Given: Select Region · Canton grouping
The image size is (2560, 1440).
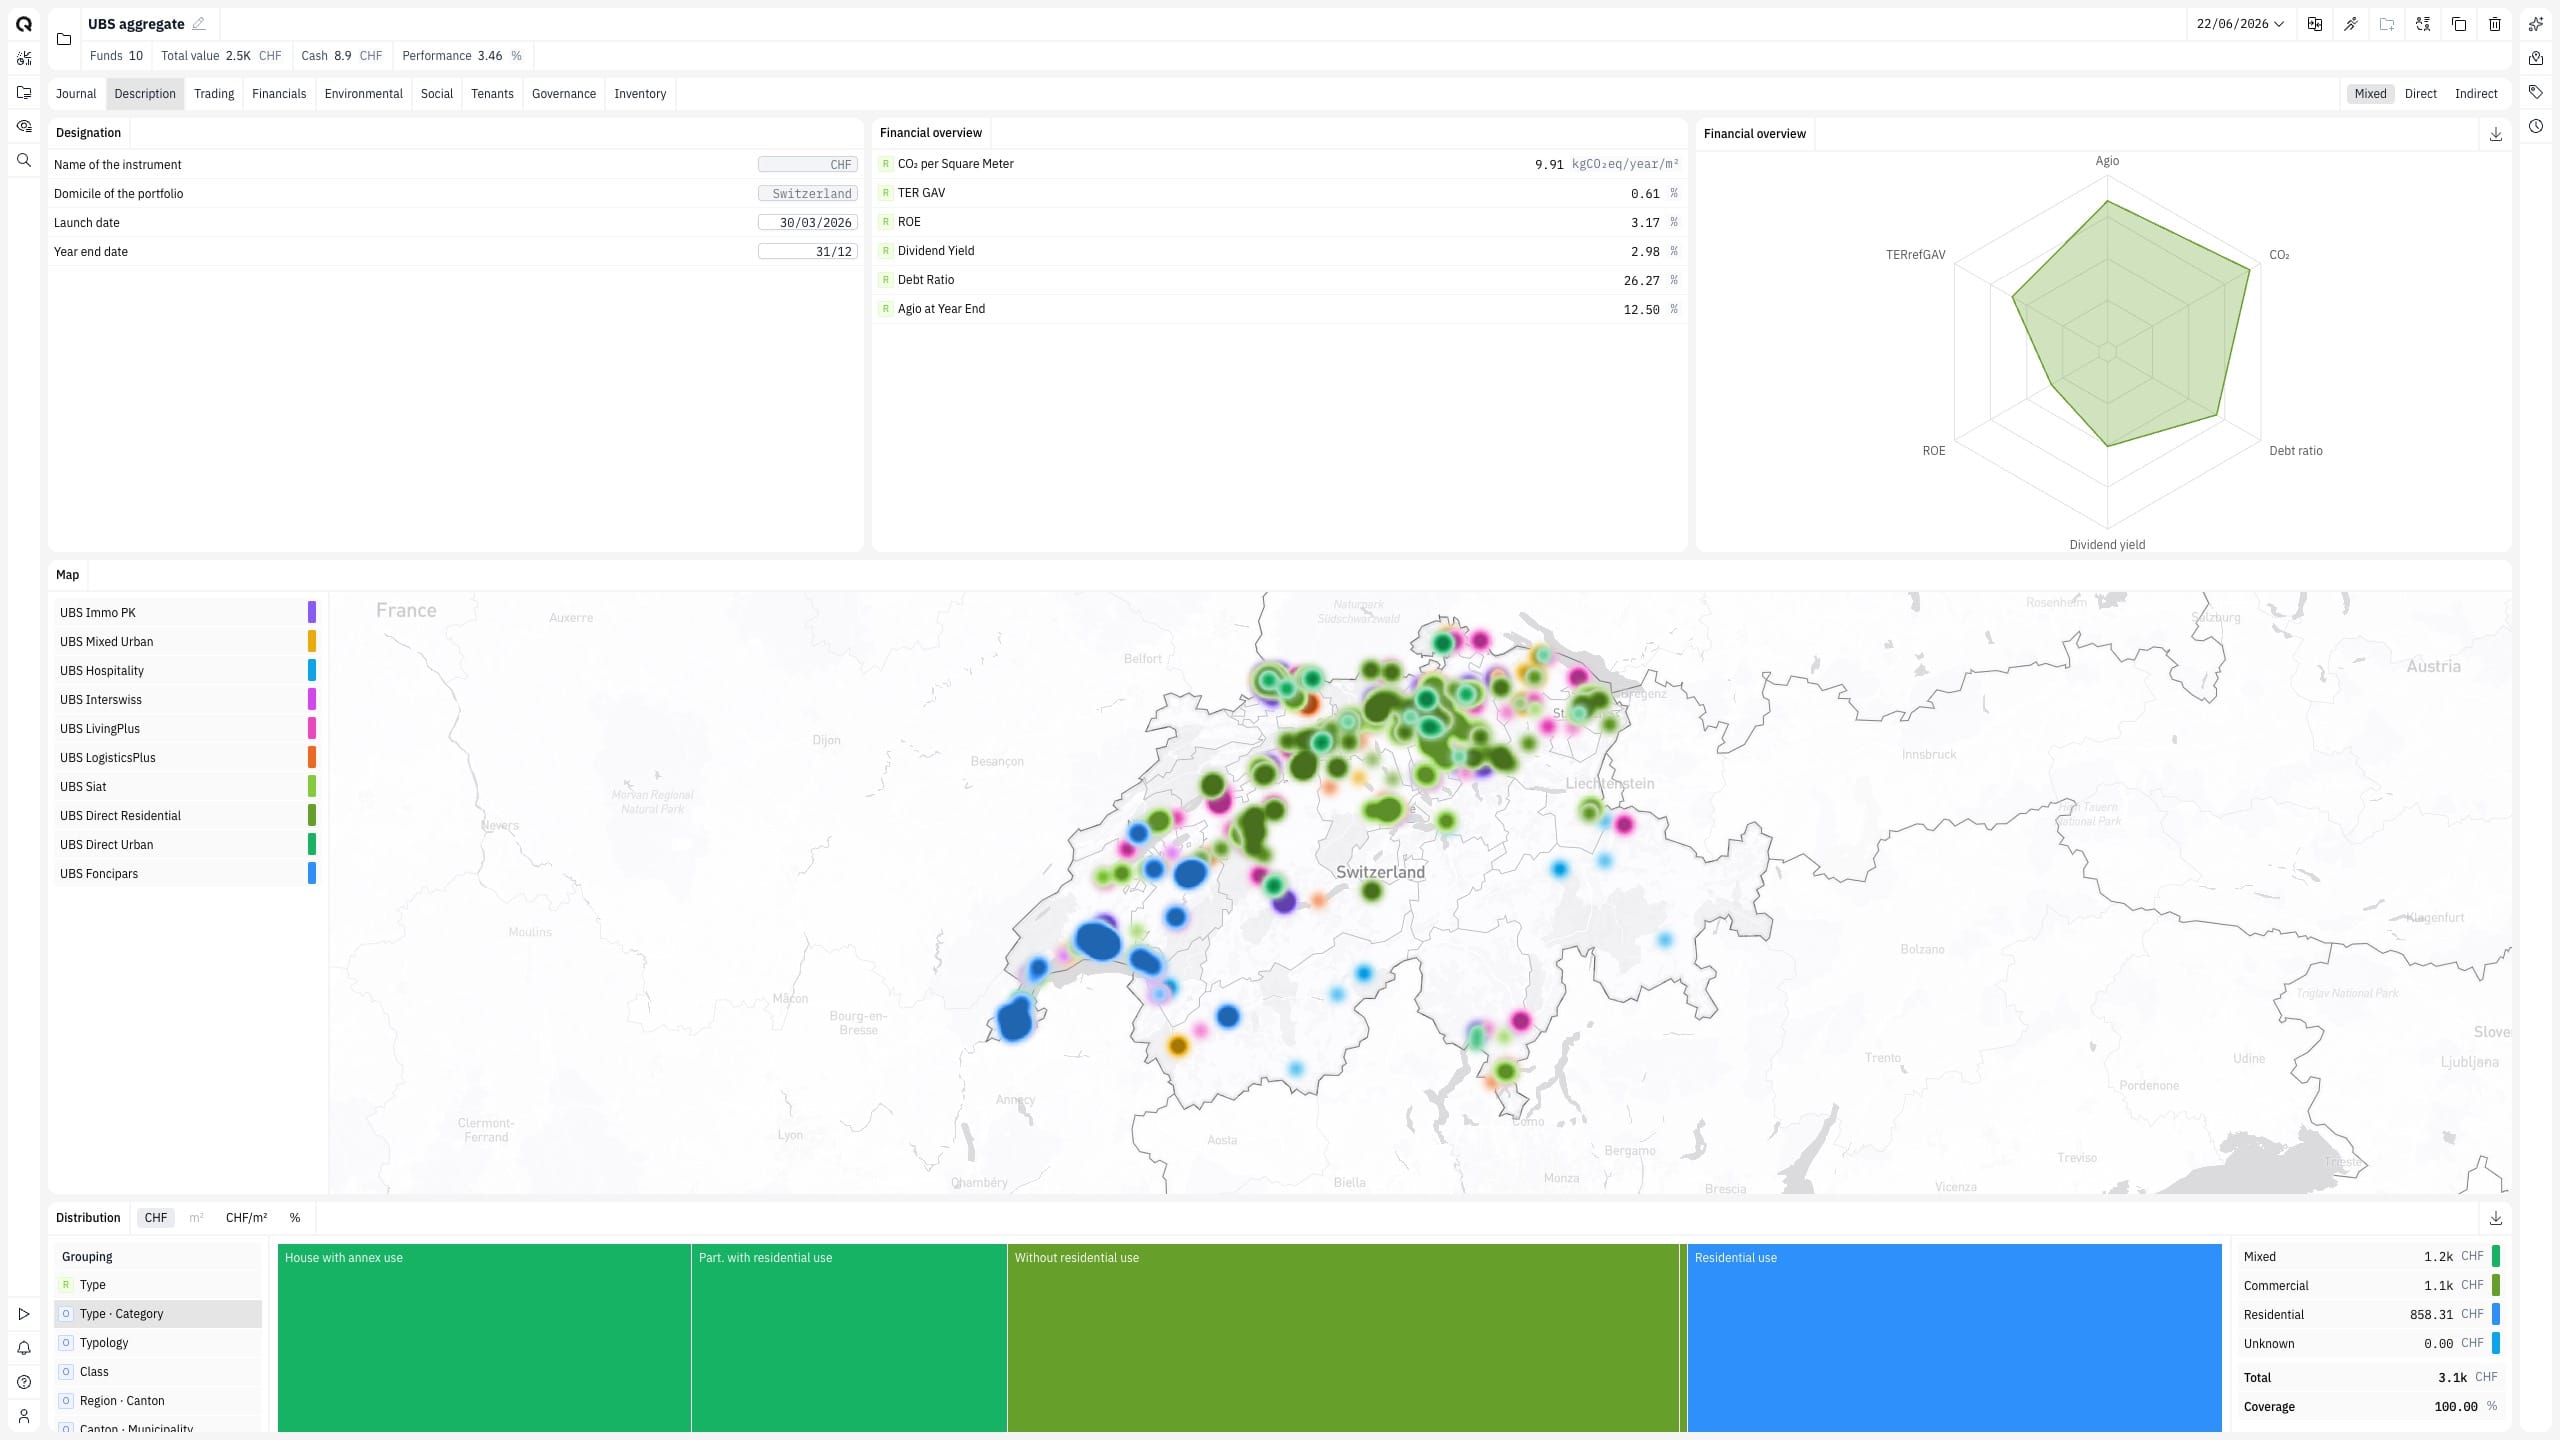Looking at the screenshot, I should pos(158,1401).
